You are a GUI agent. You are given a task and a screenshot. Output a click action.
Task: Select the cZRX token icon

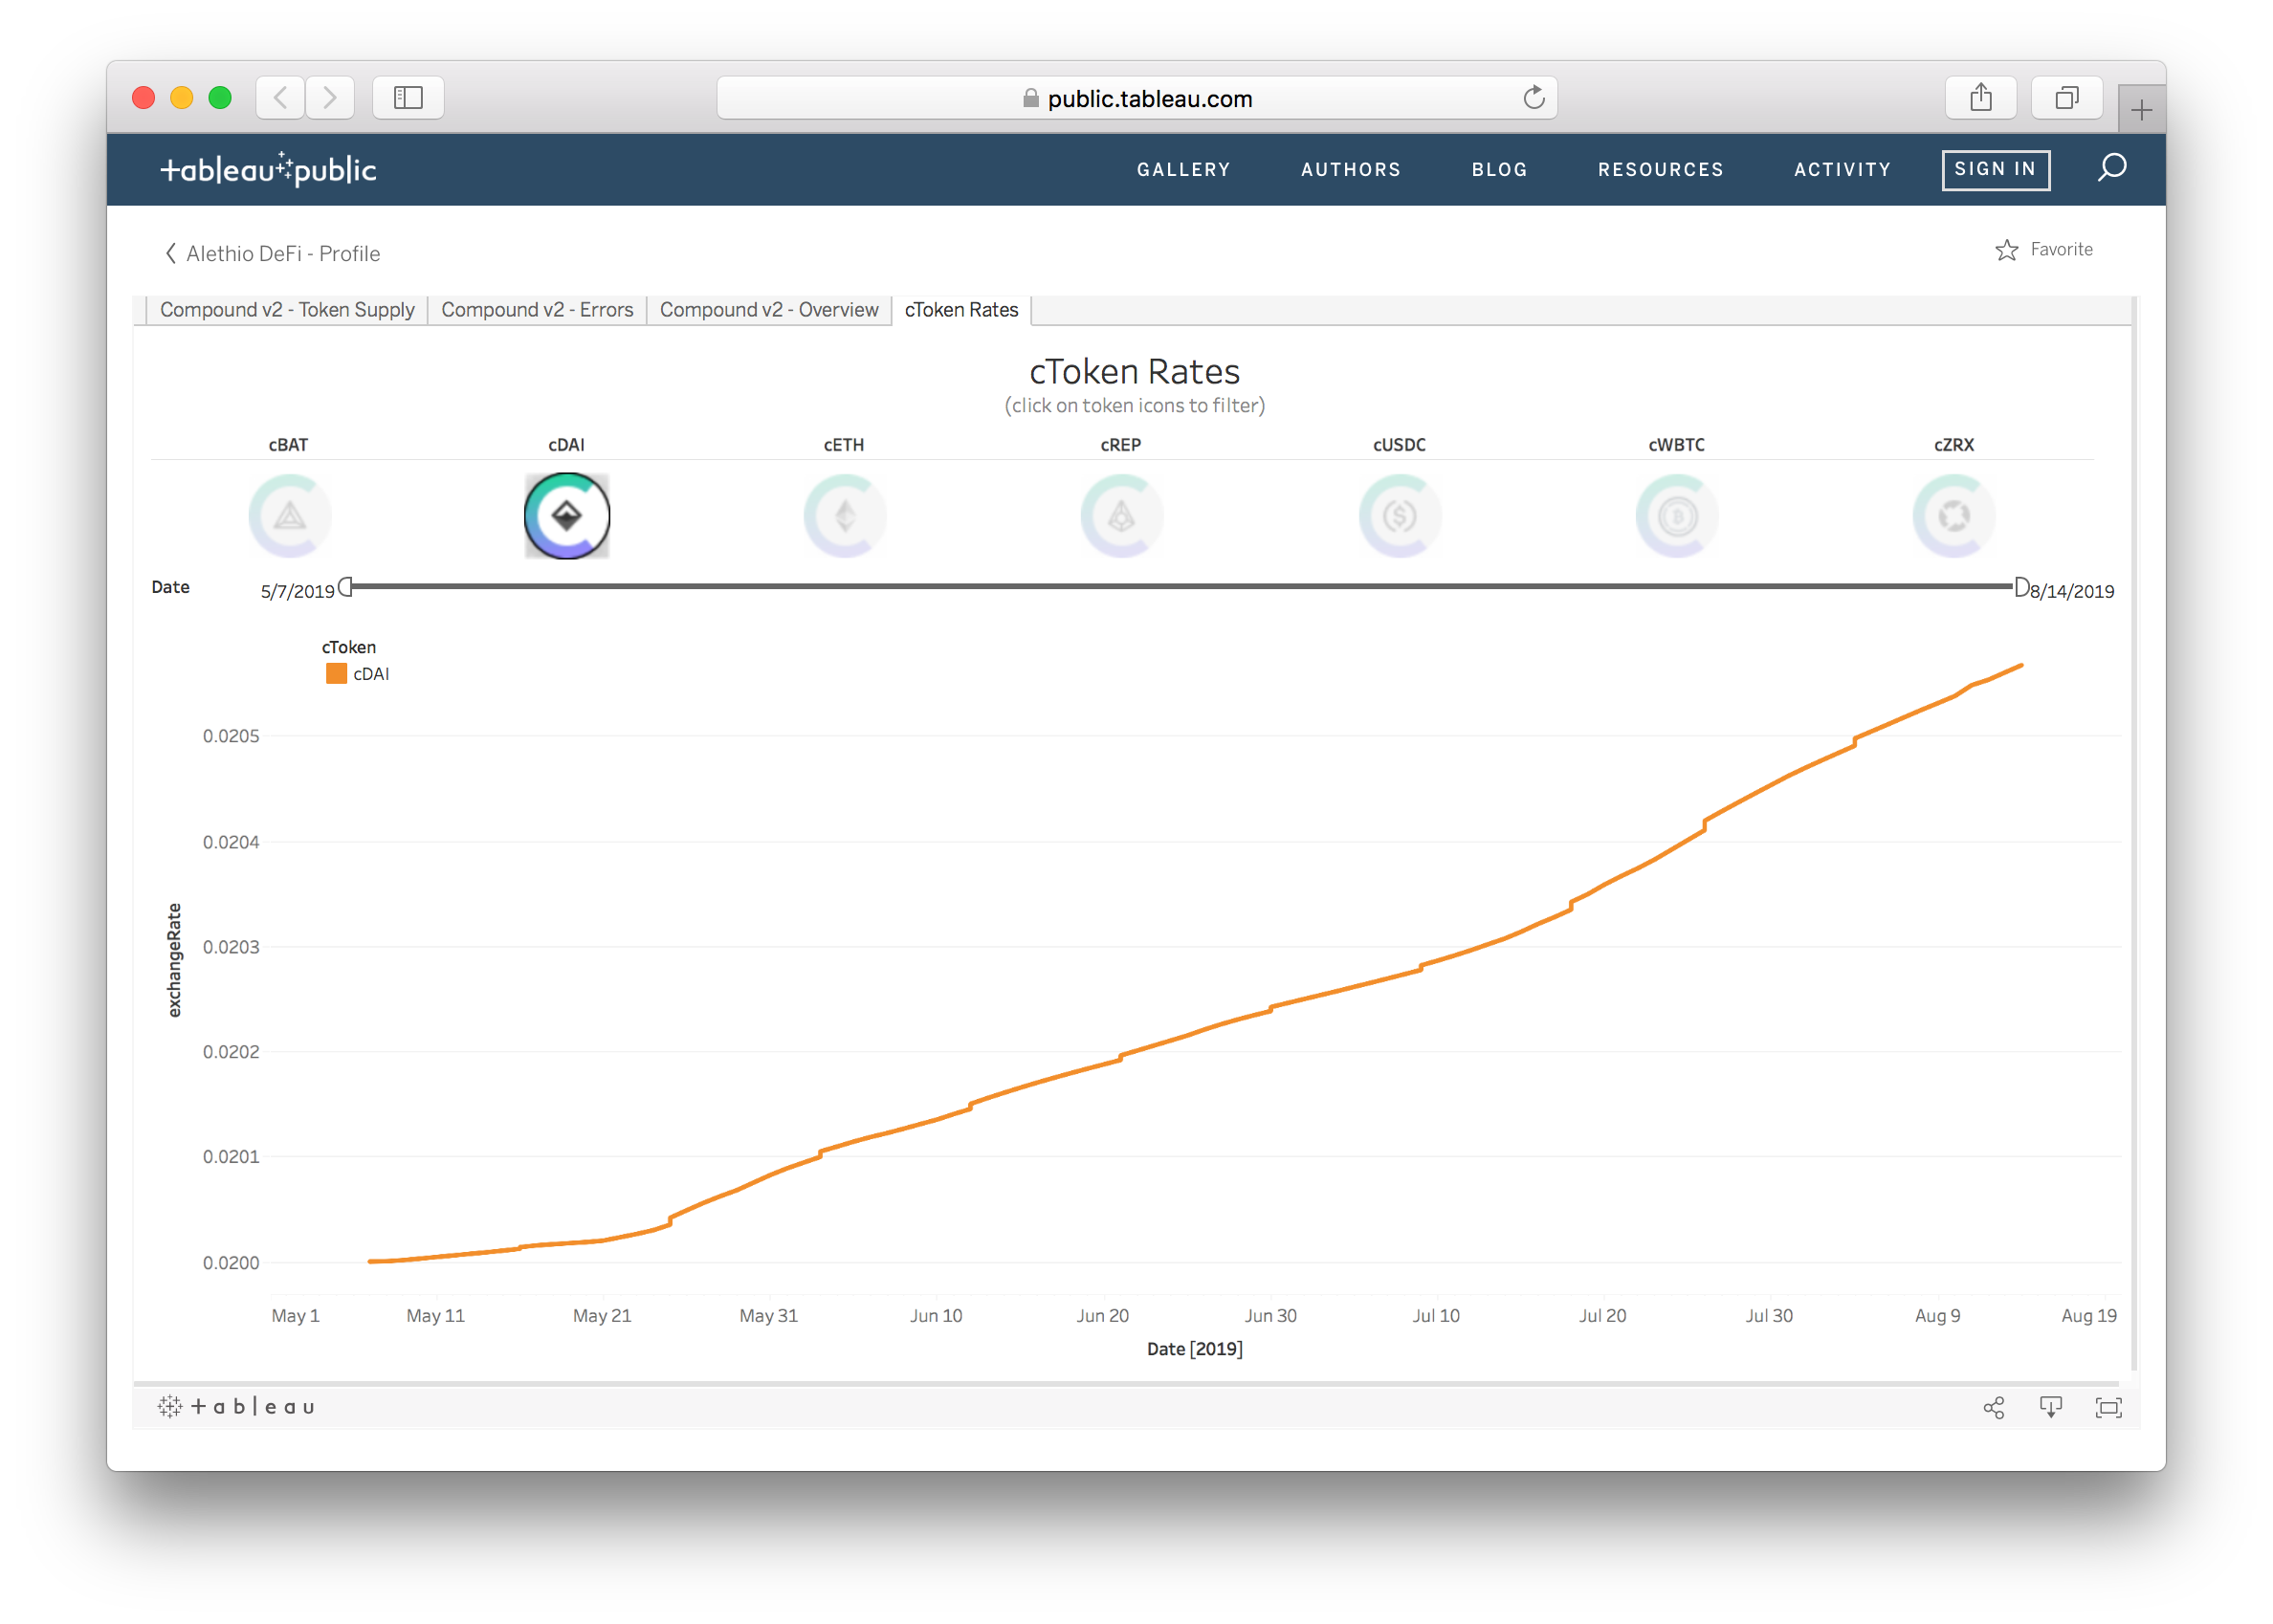pyautogui.click(x=1954, y=516)
